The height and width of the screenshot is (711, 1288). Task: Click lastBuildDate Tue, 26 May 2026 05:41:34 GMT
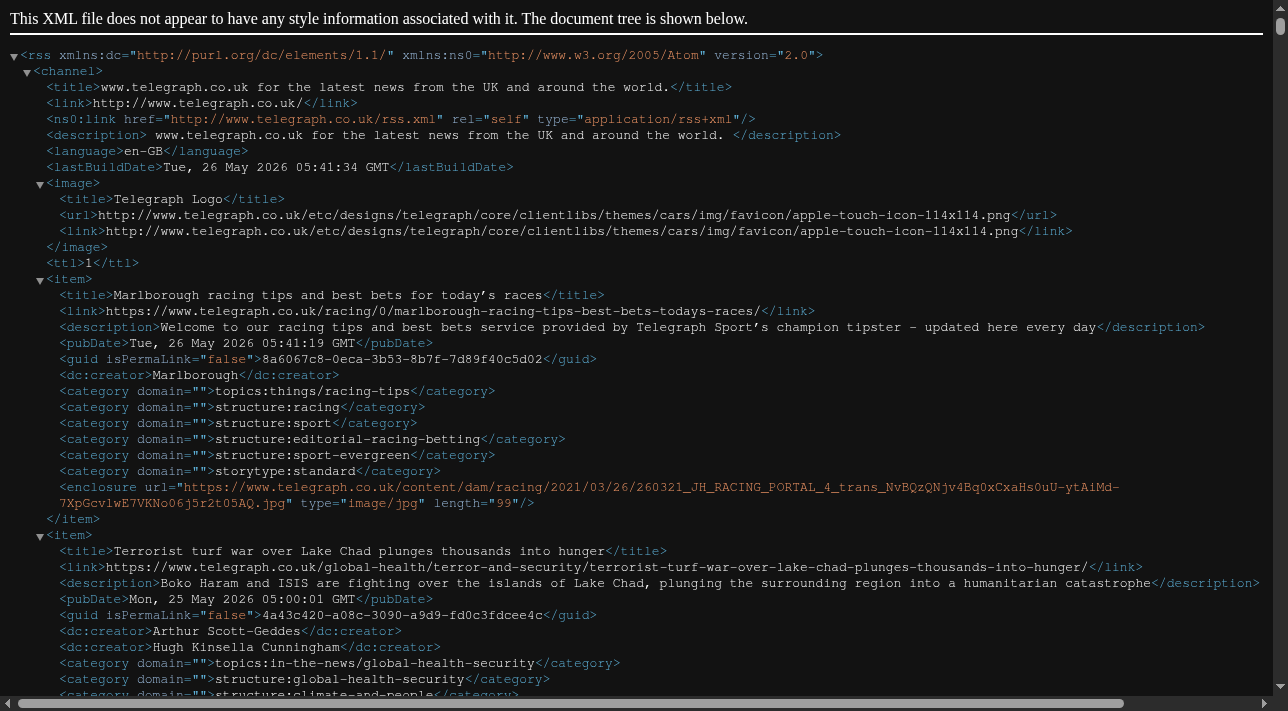[x=276, y=167]
